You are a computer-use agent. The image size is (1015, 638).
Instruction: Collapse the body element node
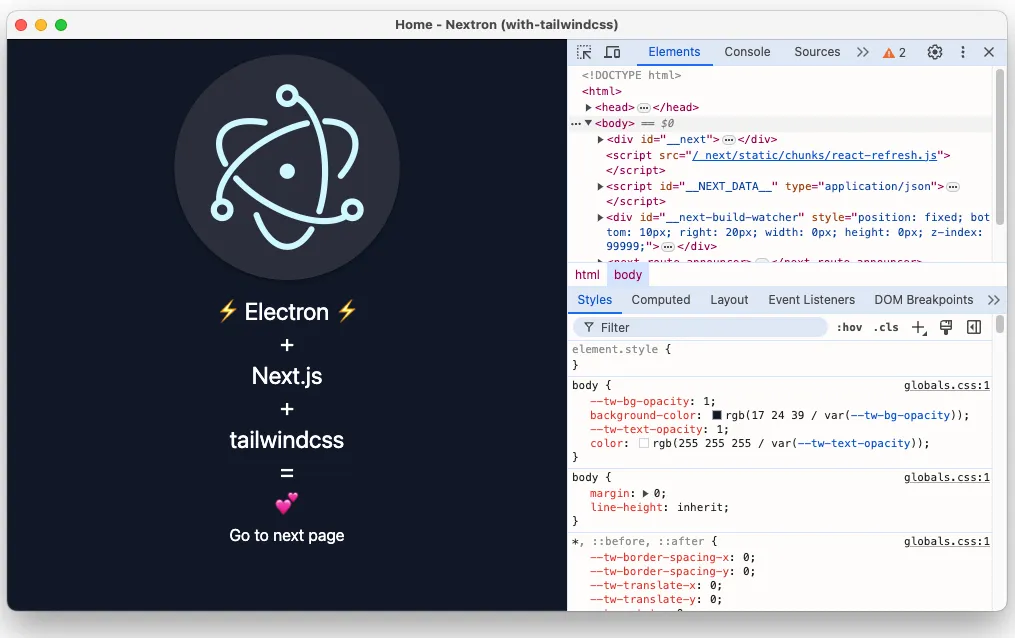pos(590,123)
